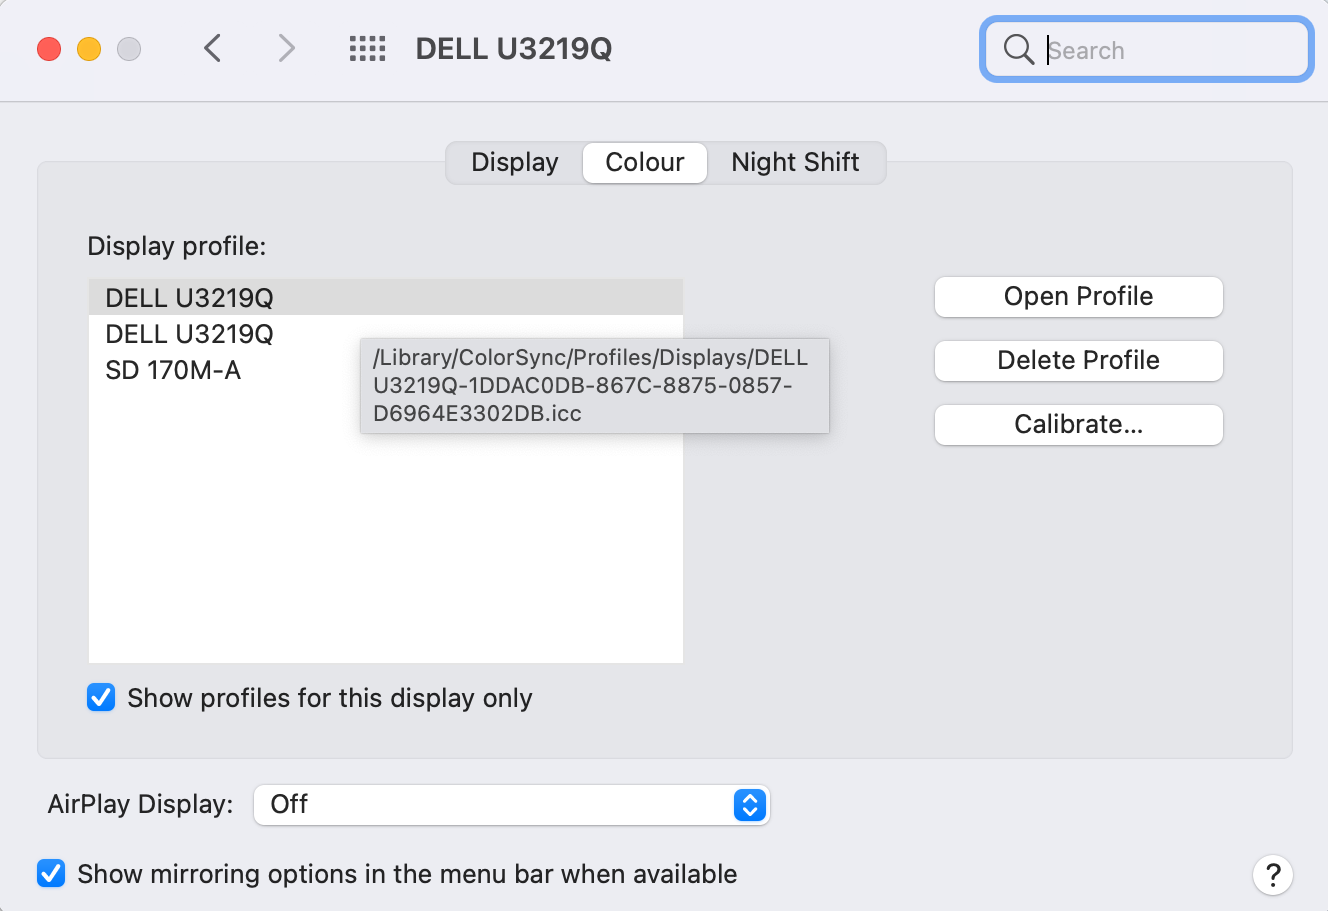
Task: Open the AirPlay Display dropdown
Action: [x=510, y=804]
